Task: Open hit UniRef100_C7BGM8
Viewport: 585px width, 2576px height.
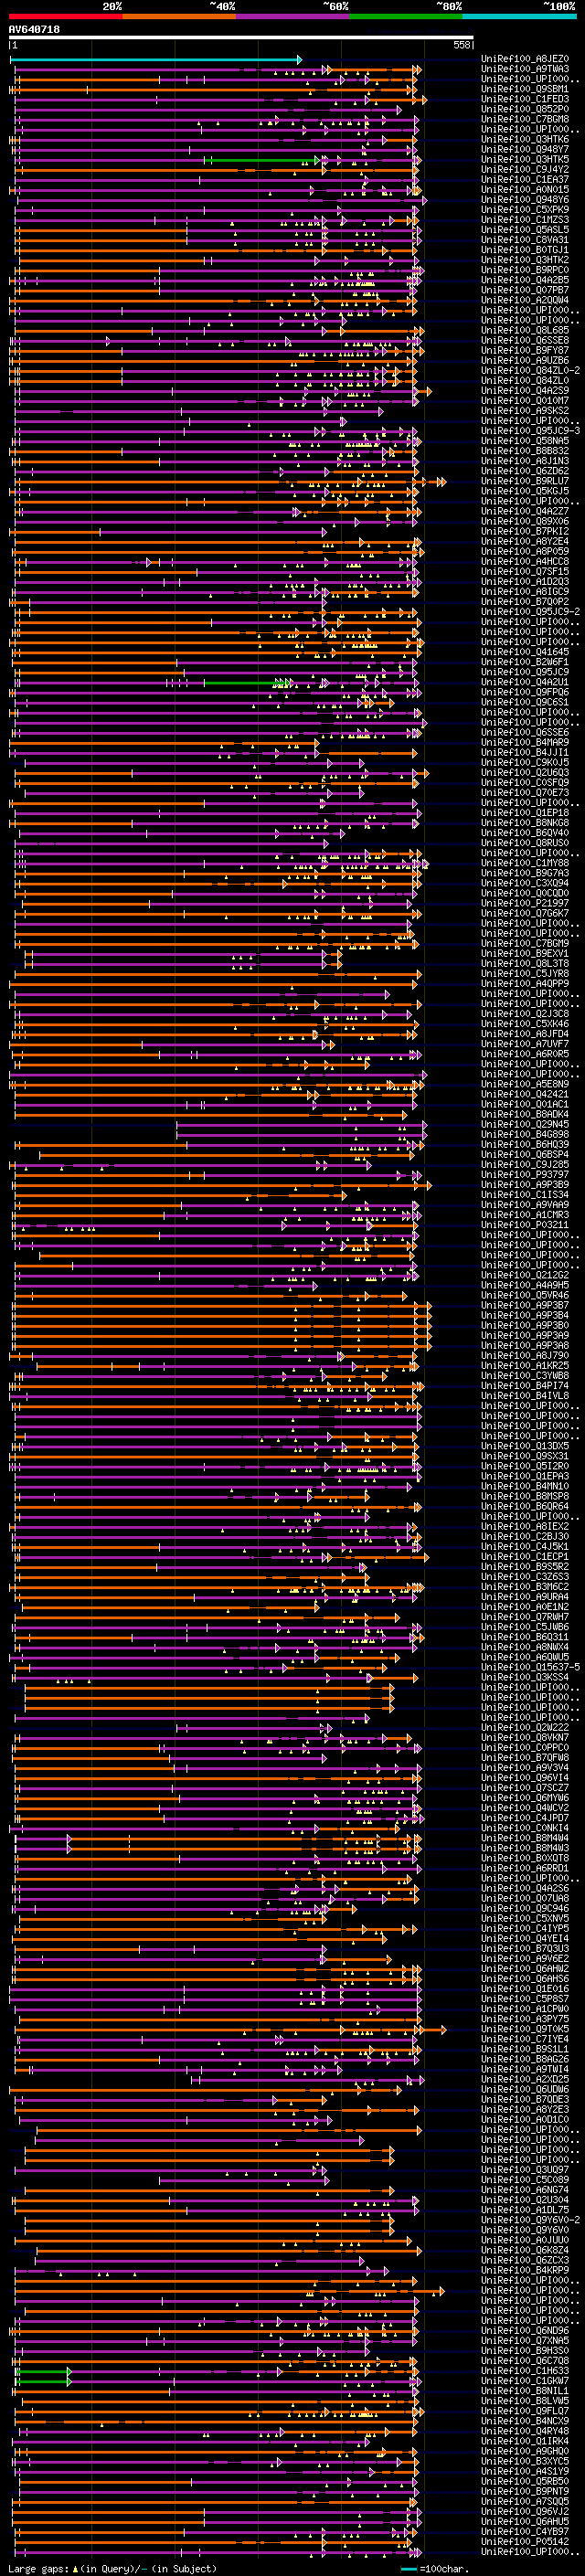Action: point(525,119)
